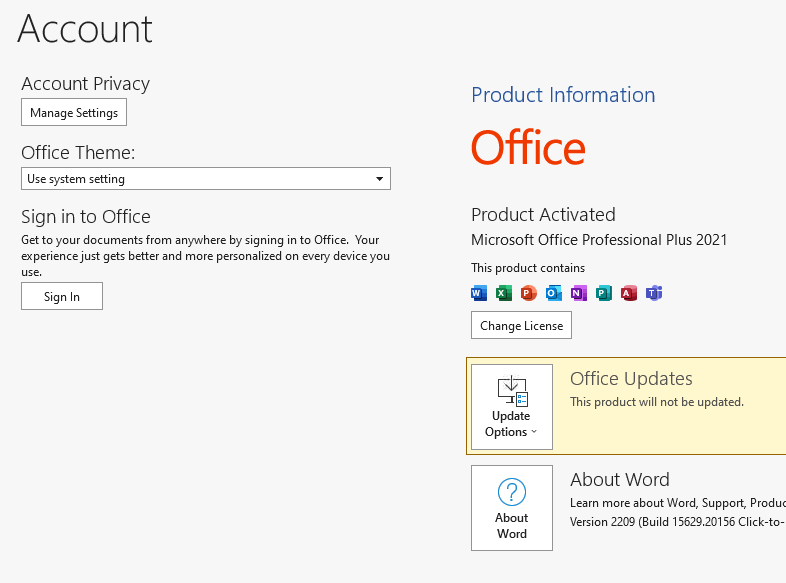Click the 'Learn more about Word' description text

678,503
